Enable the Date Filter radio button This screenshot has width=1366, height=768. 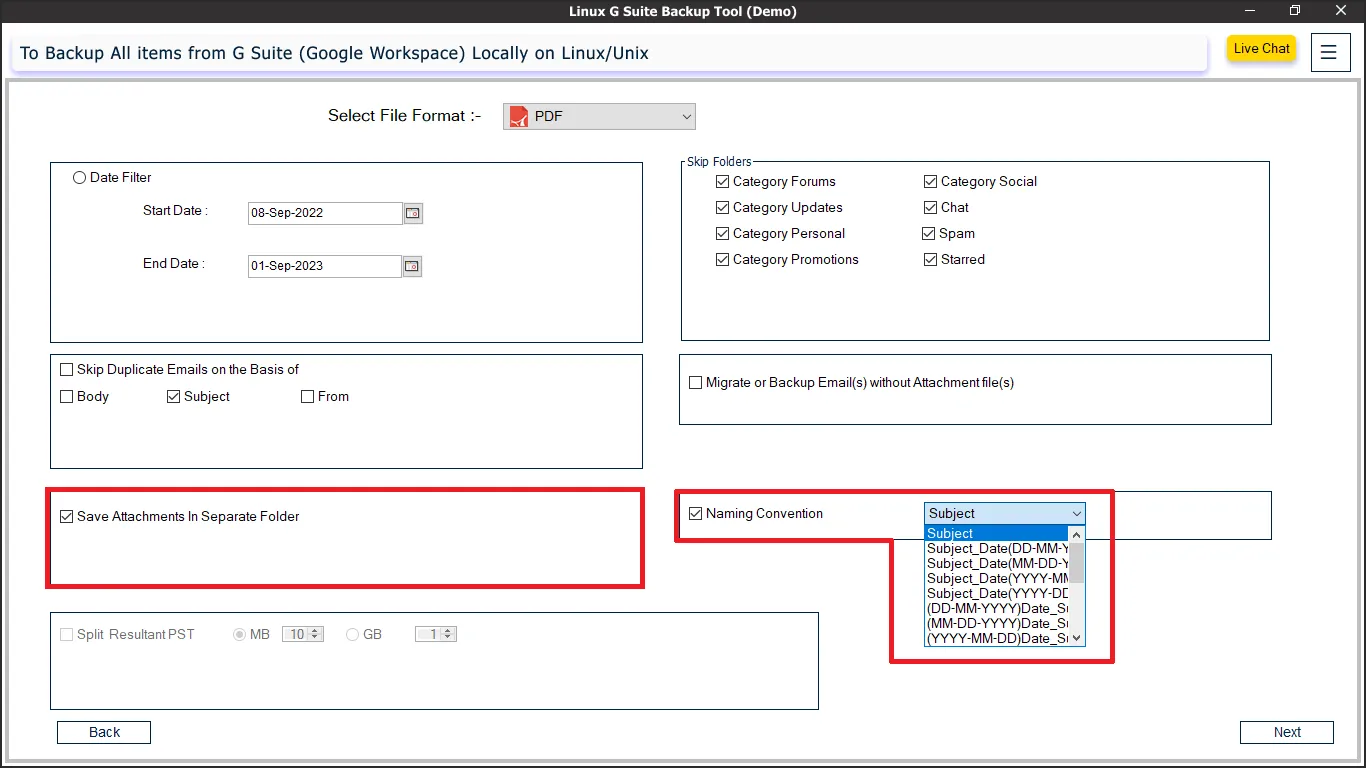80,178
